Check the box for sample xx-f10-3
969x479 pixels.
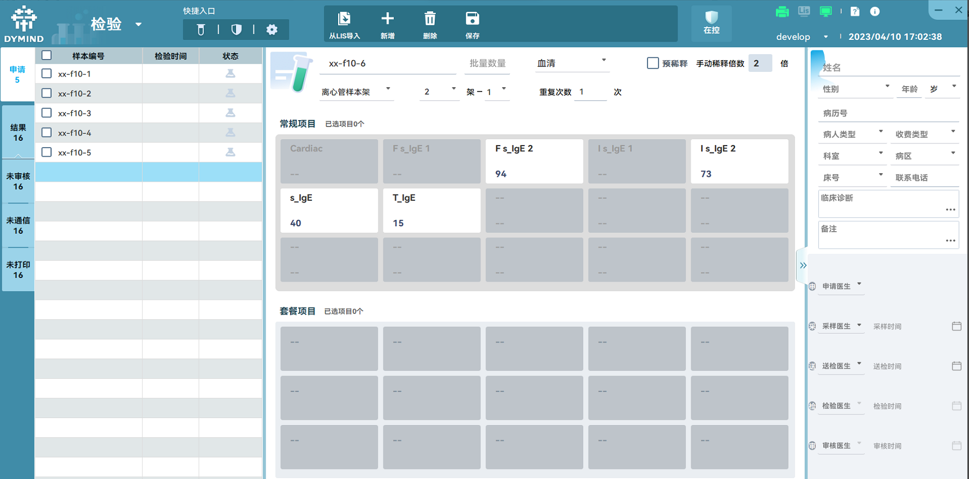click(47, 113)
